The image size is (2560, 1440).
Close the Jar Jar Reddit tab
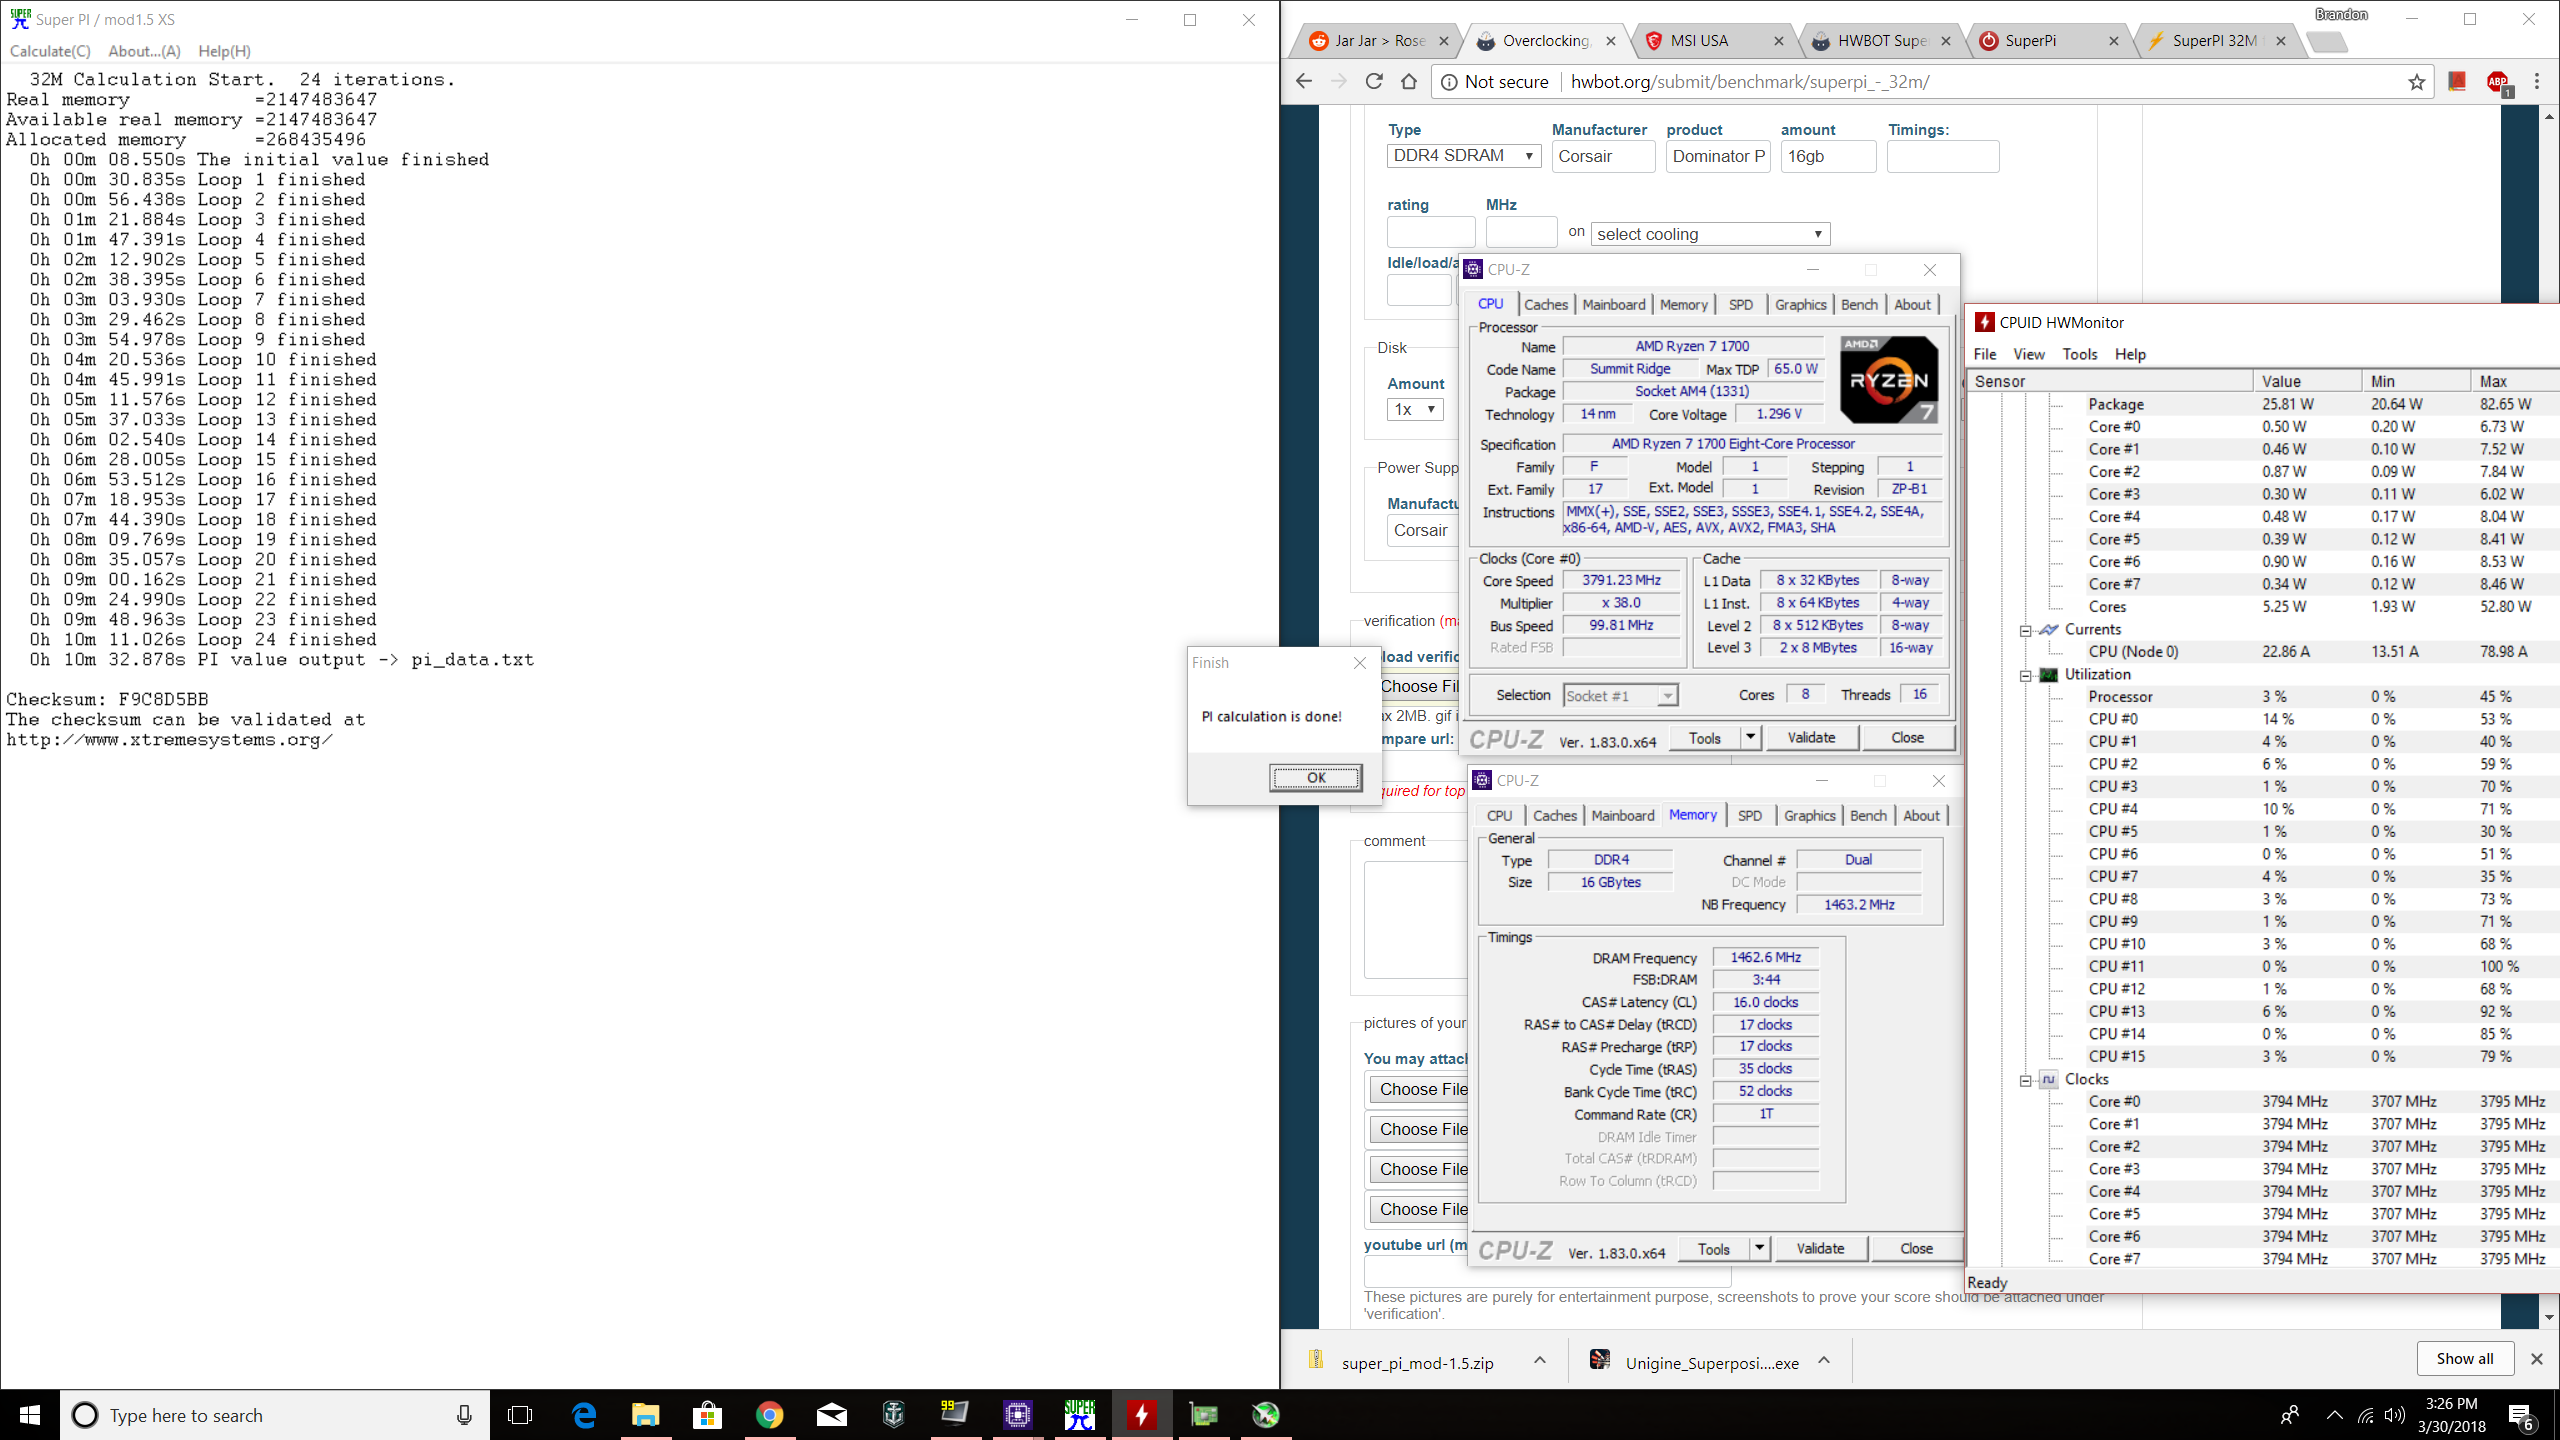point(1443,41)
